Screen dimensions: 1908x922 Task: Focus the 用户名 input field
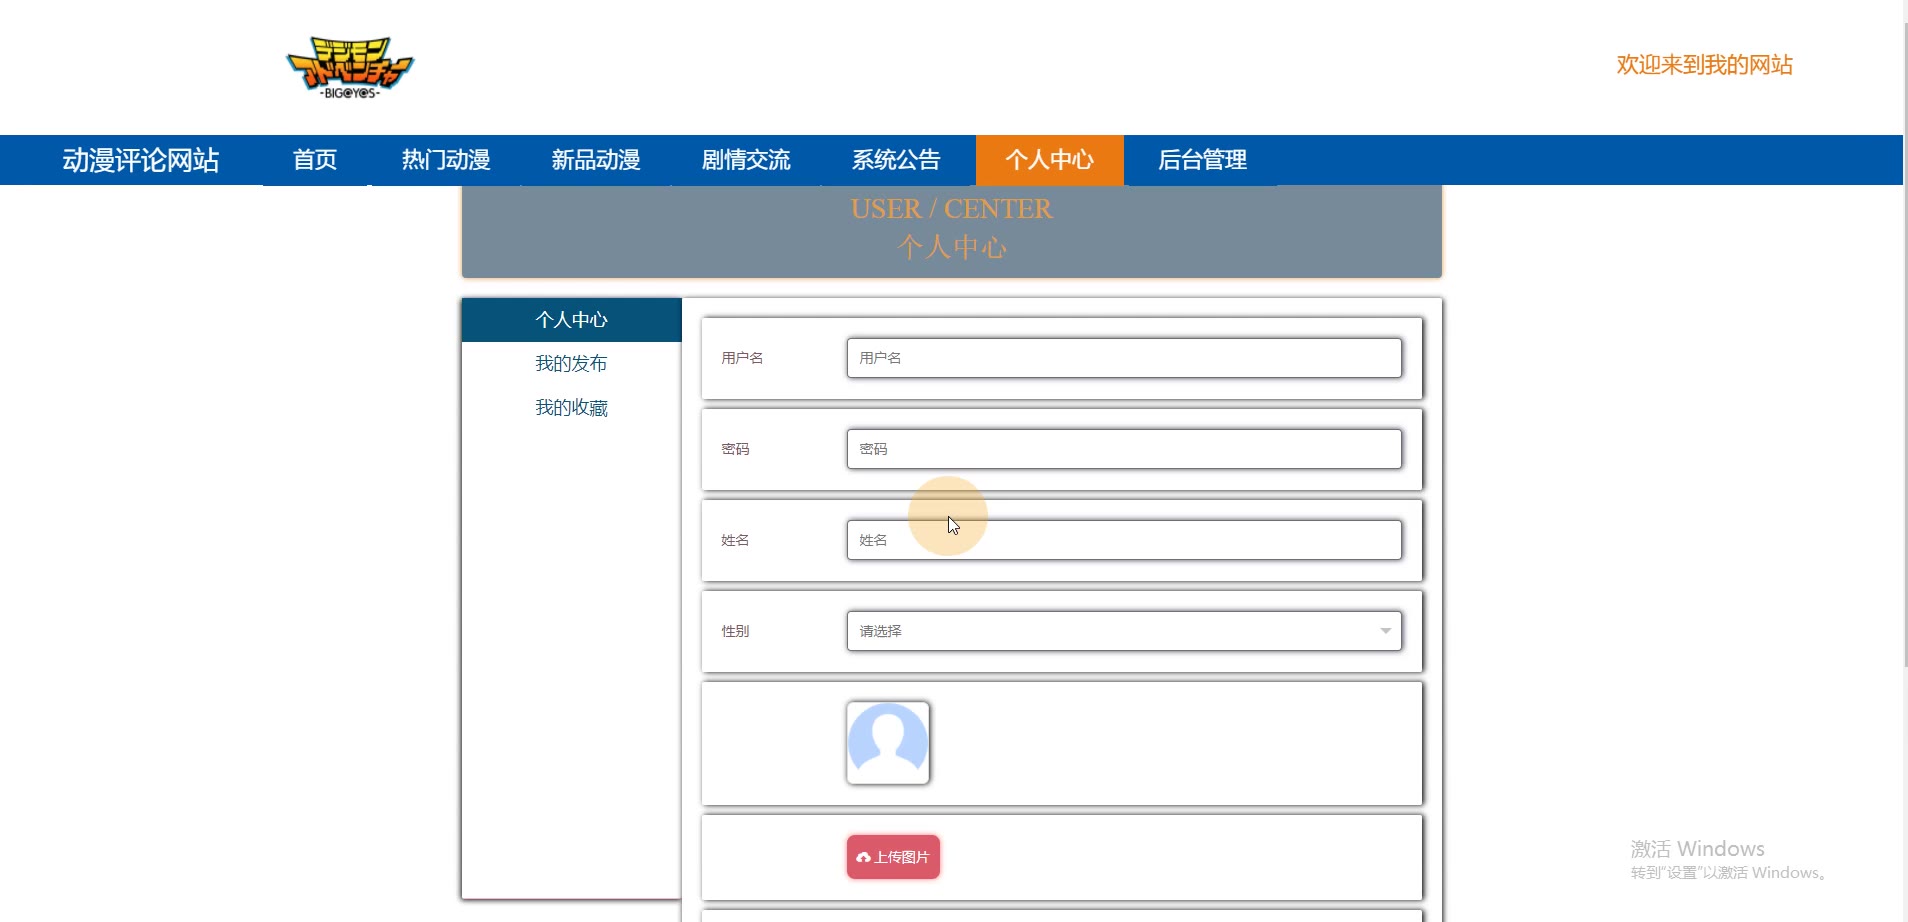point(1124,358)
